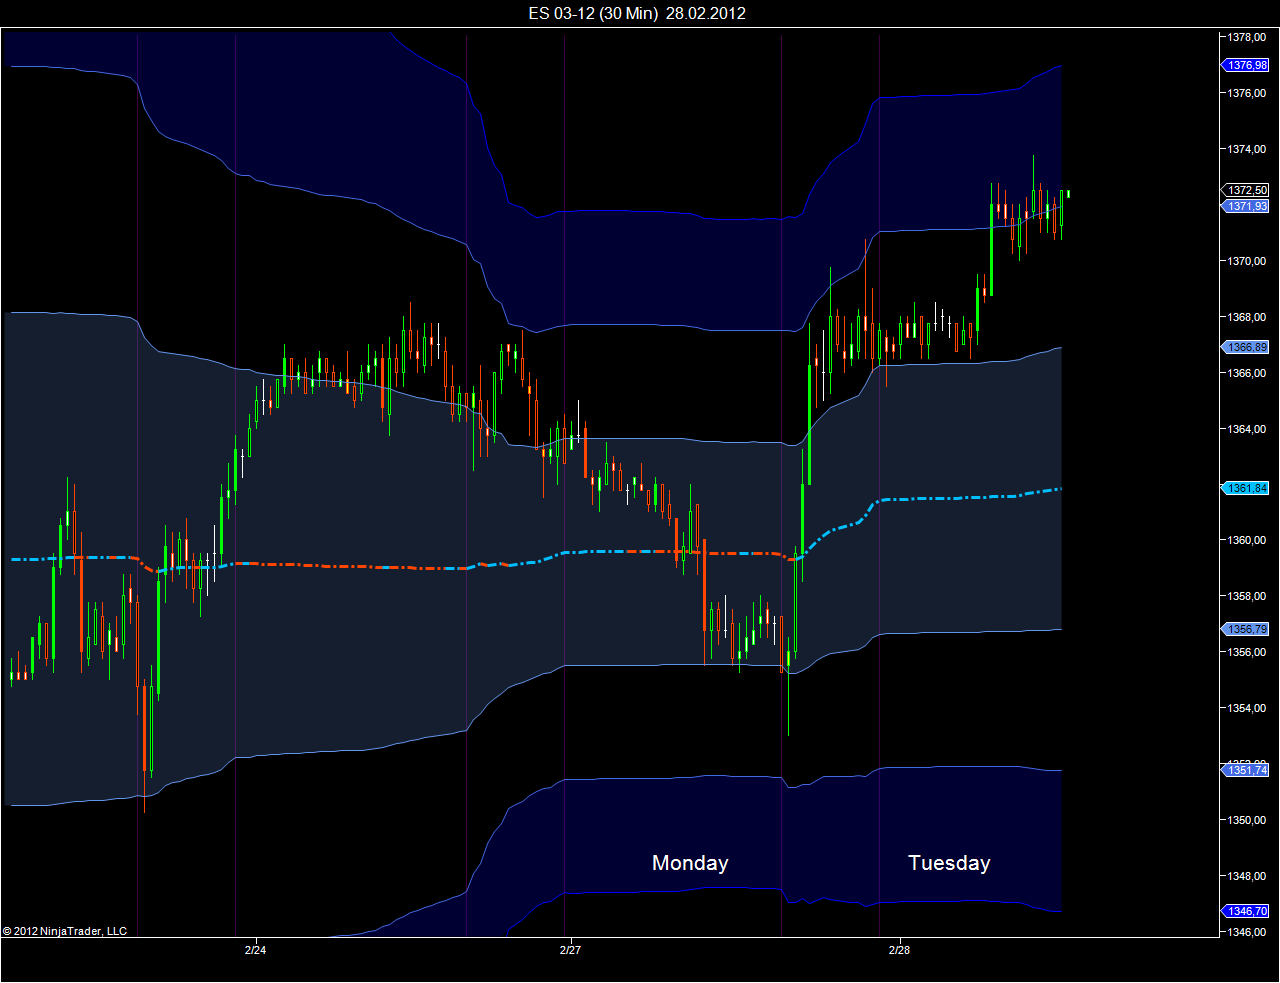Image resolution: width=1280 pixels, height=983 pixels.
Task: Click the 2/28 date label on time axis
Action: pyautogui.click(x=899, y=950)
